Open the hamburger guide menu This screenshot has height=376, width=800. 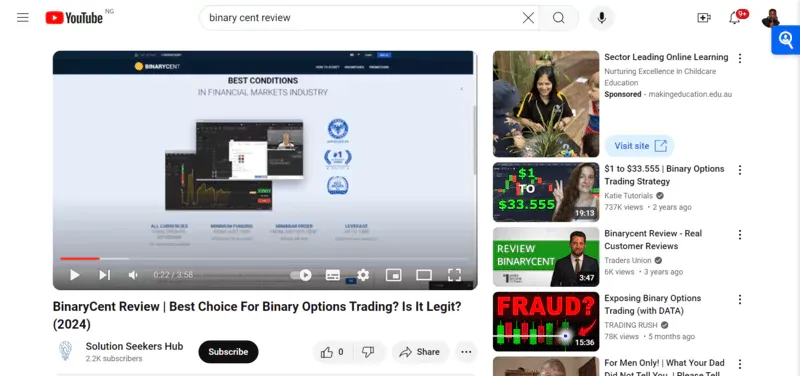22,18
